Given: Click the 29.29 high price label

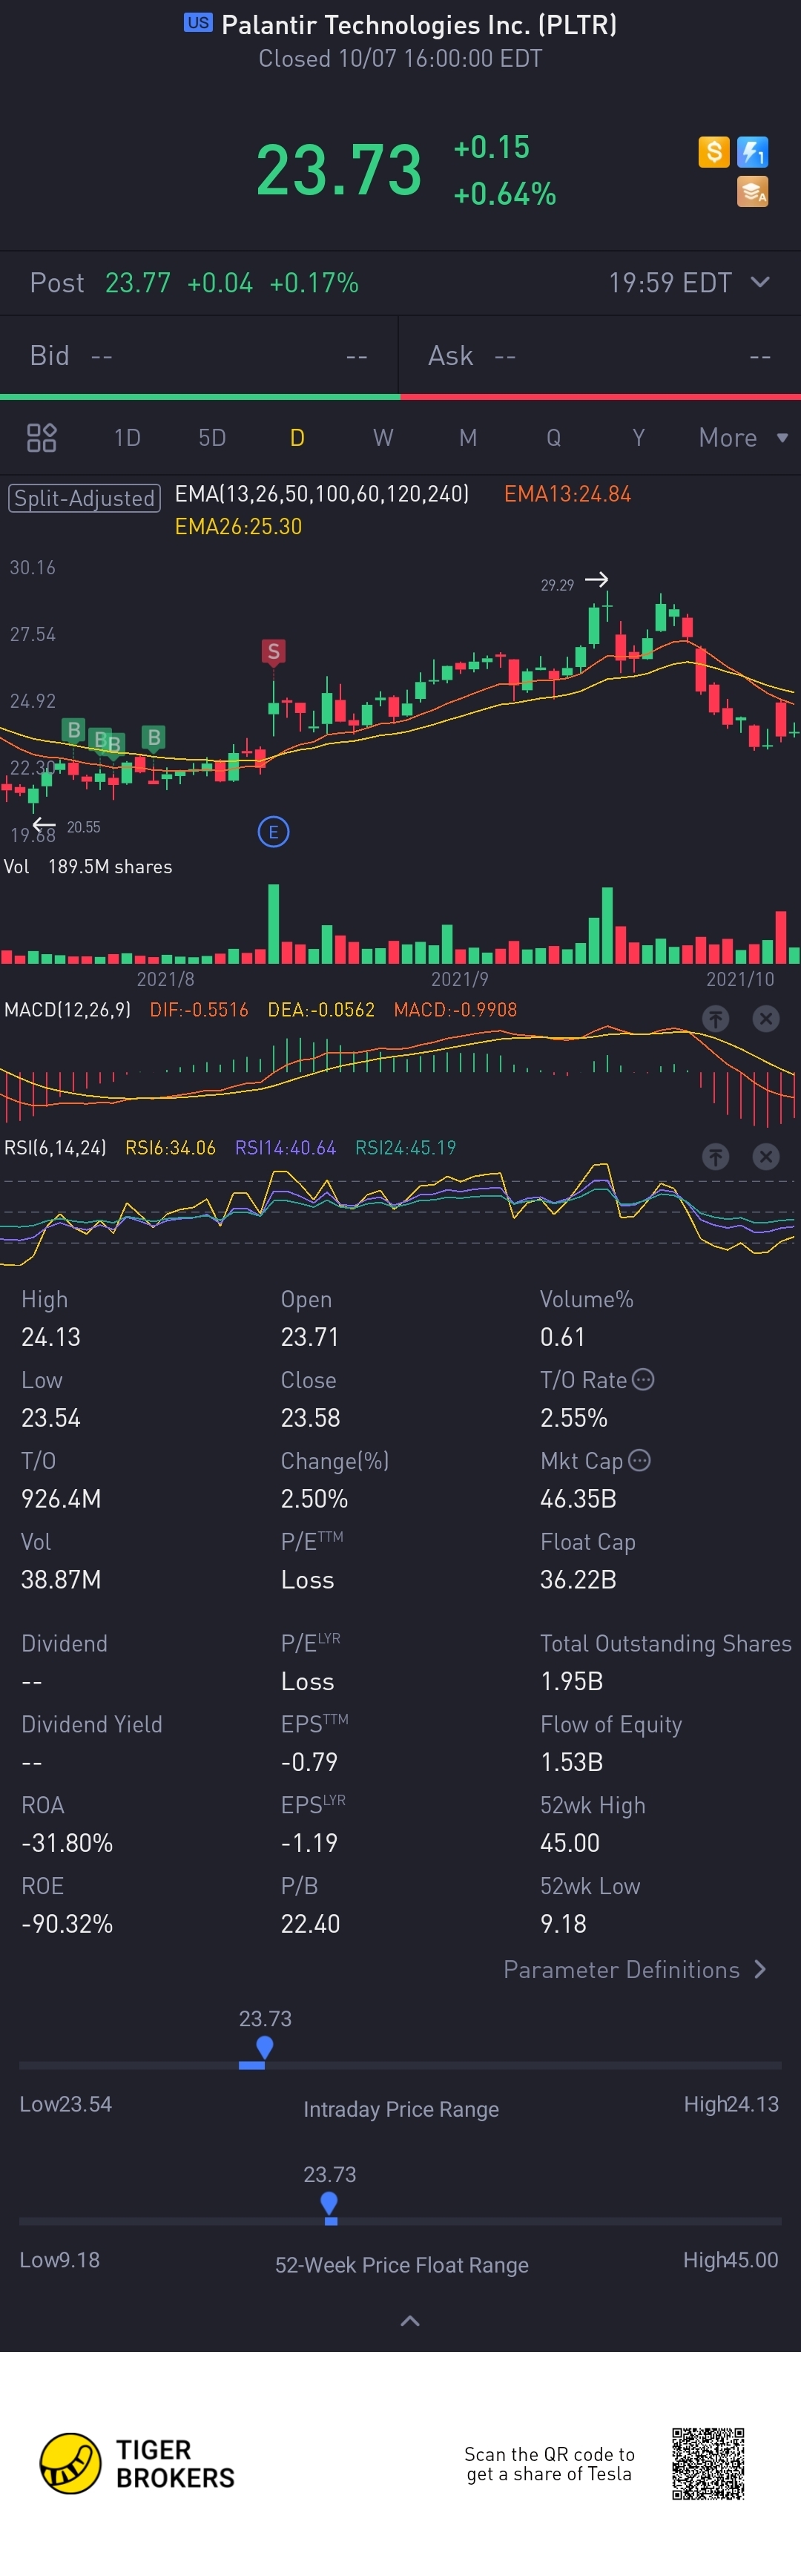Looking at the screenshot, I should click(x=557, y=585).
